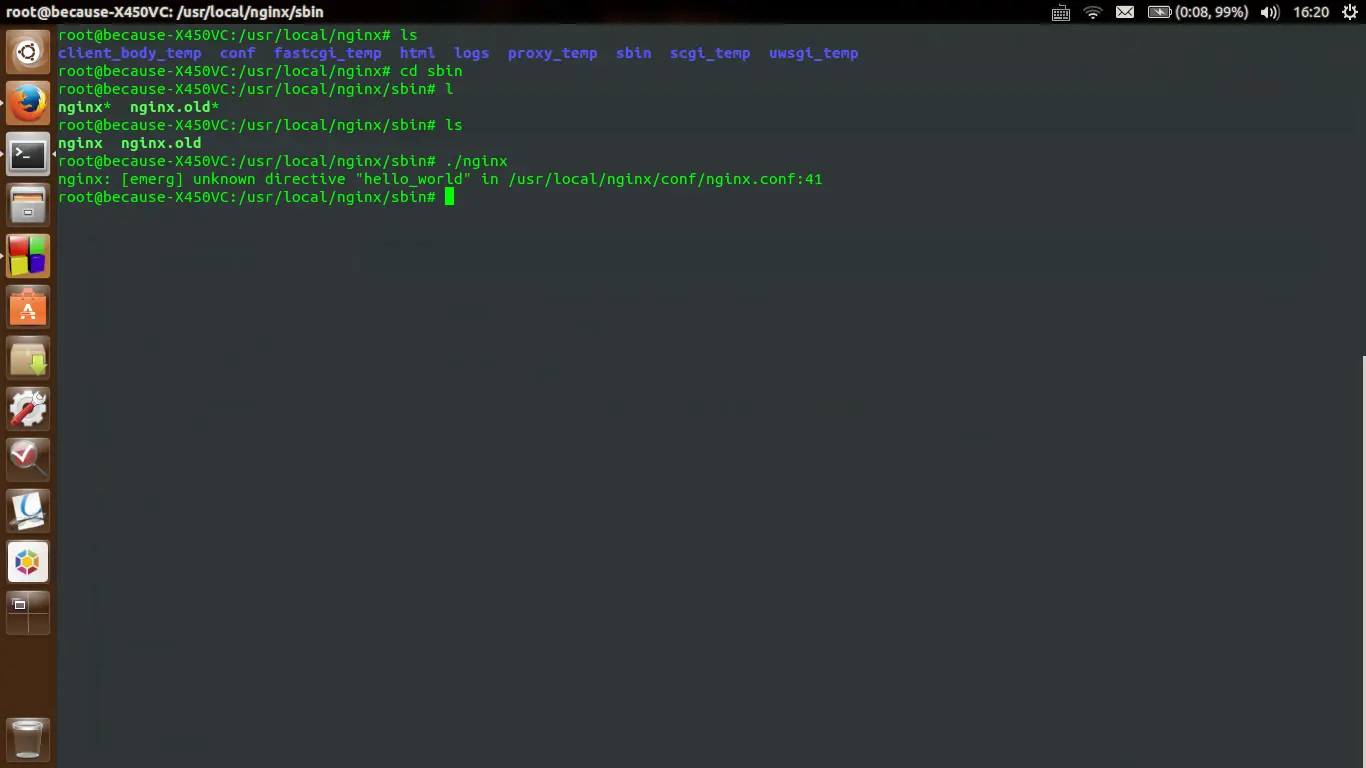
Task: Click the 'nginx.old*' entry with asterisk
Action: (x=175, y=107)
